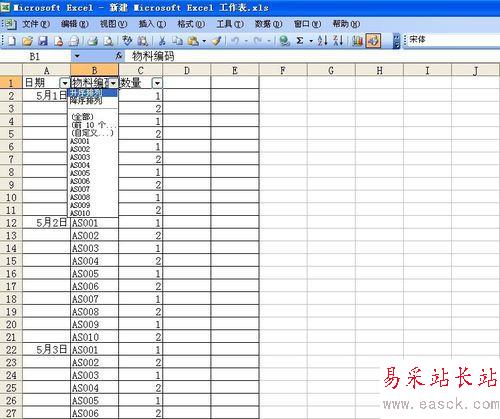
Task: Open the 帮助 menu
Action: pos(346,24)
